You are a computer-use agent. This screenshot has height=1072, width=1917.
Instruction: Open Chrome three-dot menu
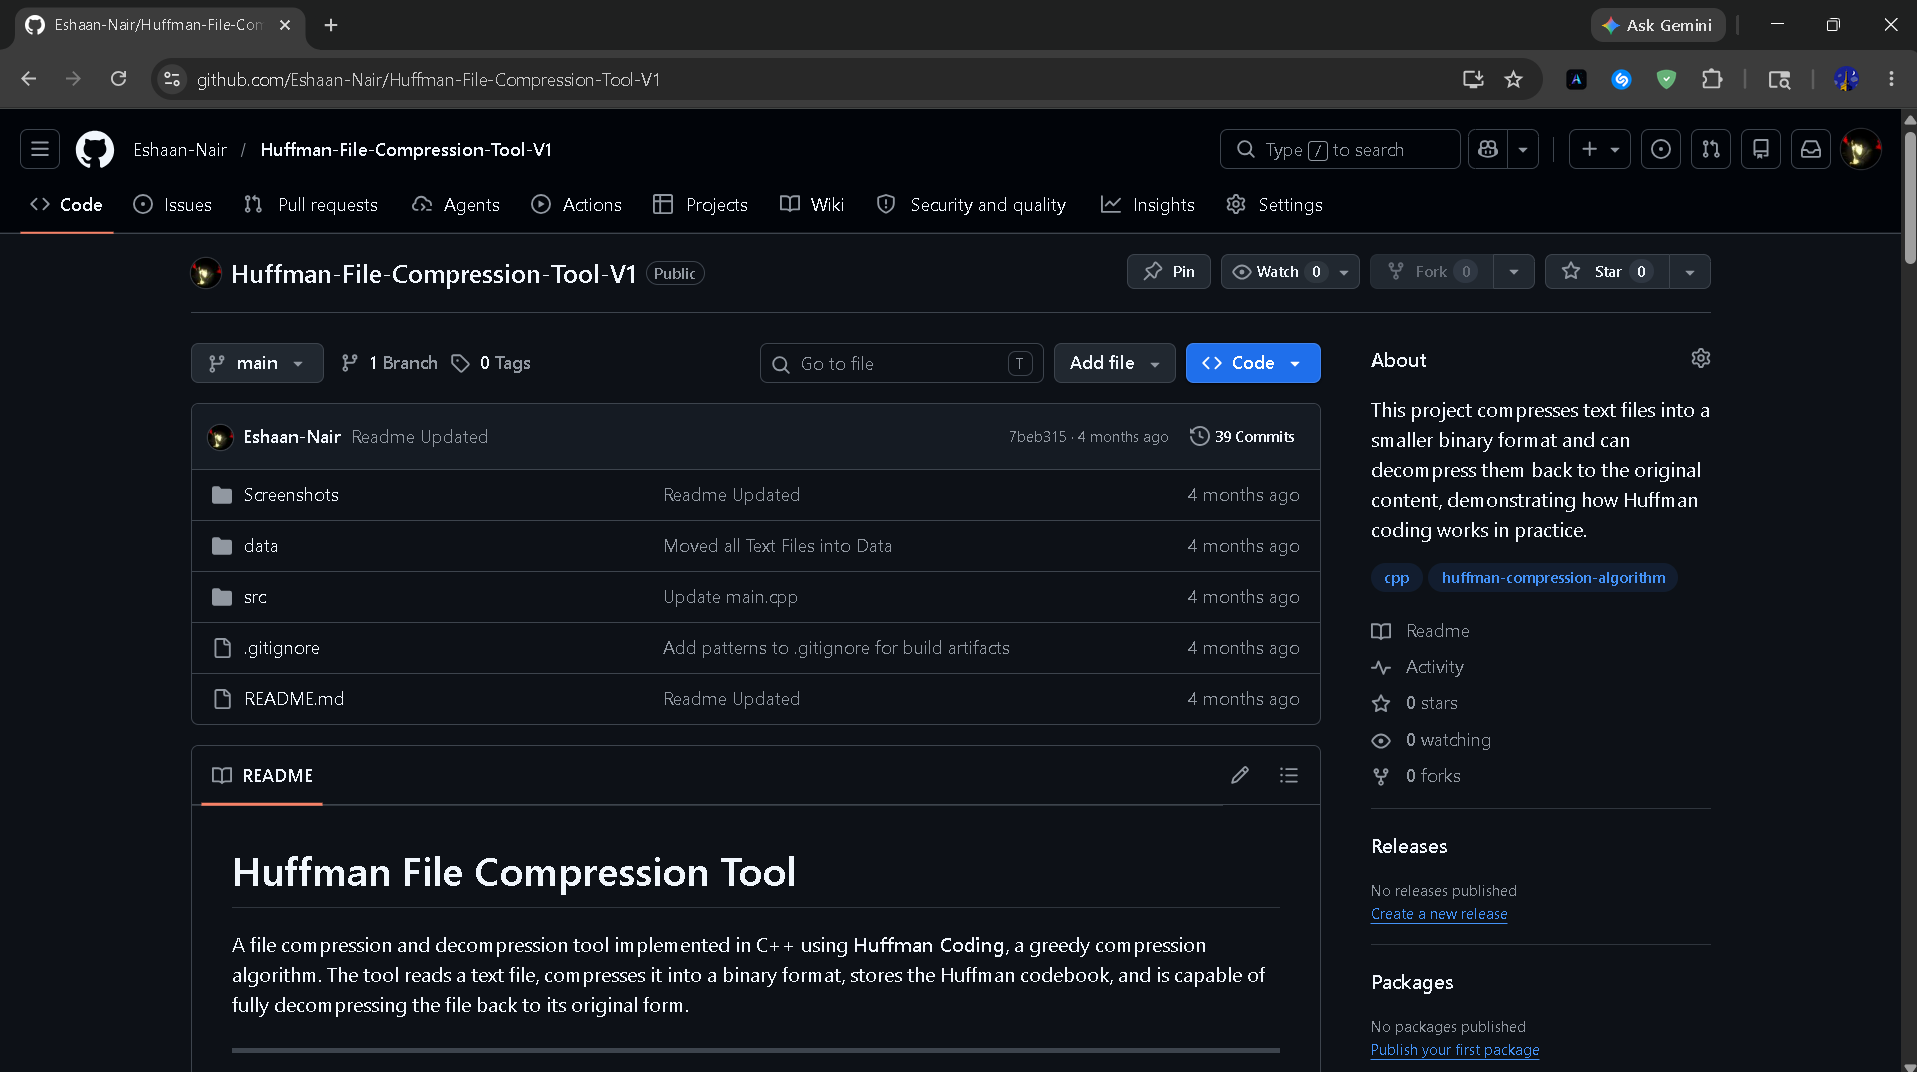[x=1891, y=79]
